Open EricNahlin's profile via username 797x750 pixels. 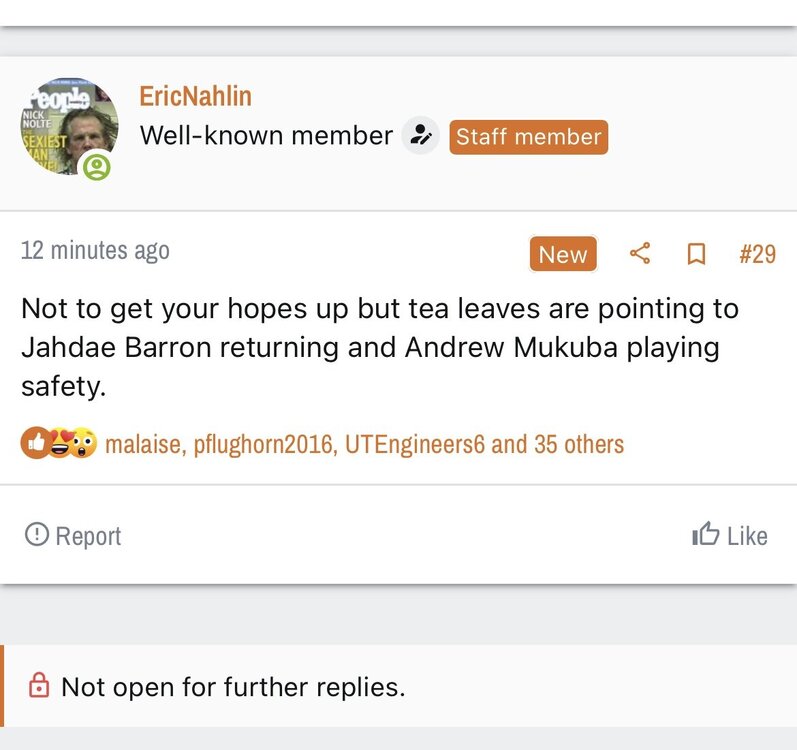pos(195,97)
